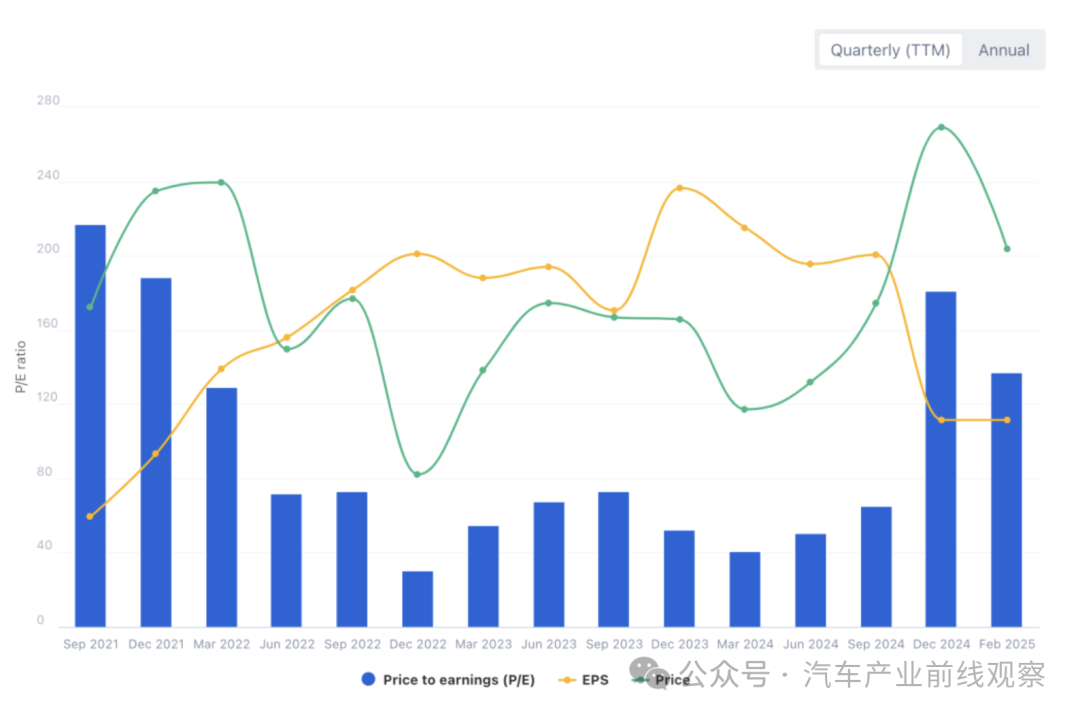
Task: Click the Mar 2022 P/E bar
Action: tap(222, 507)
